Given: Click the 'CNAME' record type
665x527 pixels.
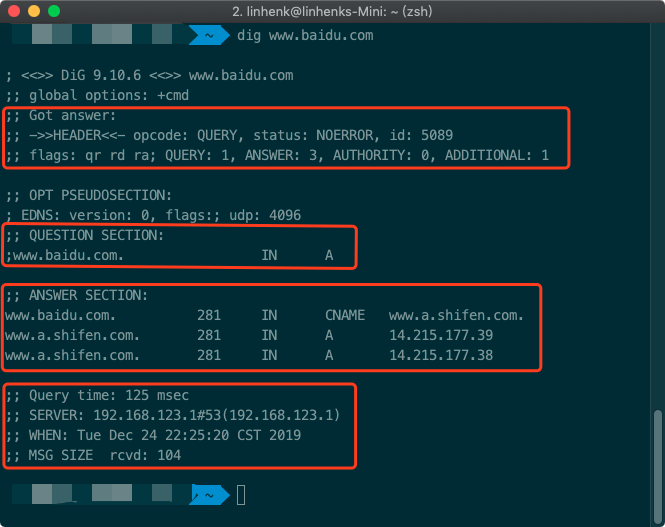Looking at the screenshot, I should coord(345,315).
